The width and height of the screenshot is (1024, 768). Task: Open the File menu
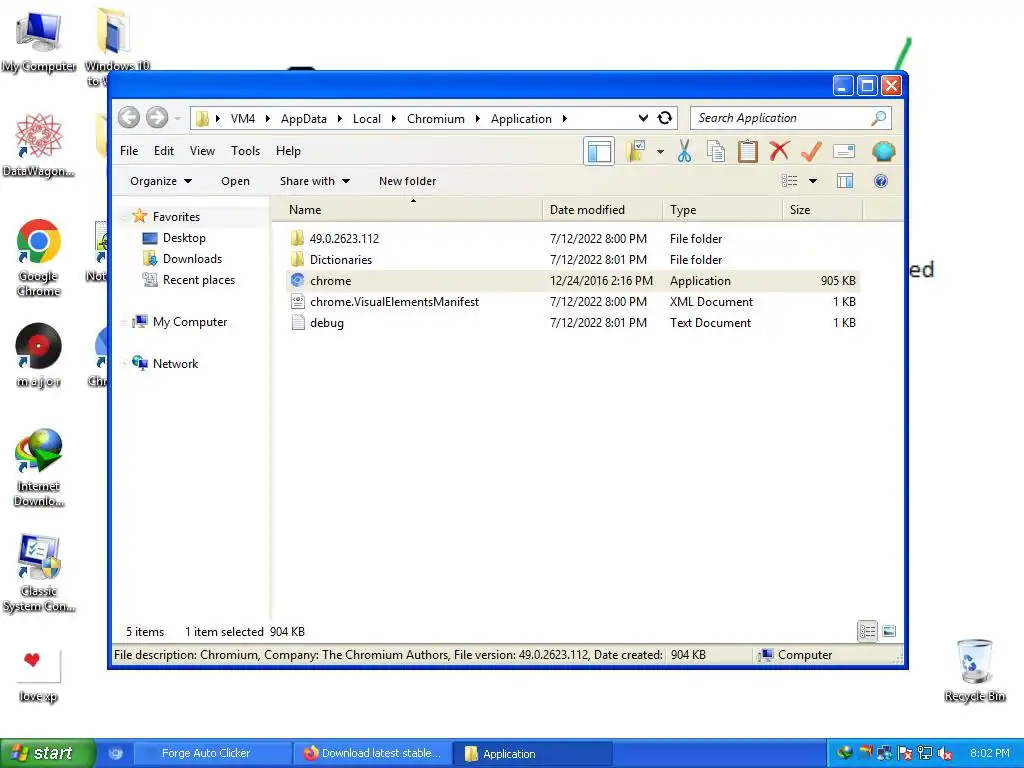tap(129, 151)
